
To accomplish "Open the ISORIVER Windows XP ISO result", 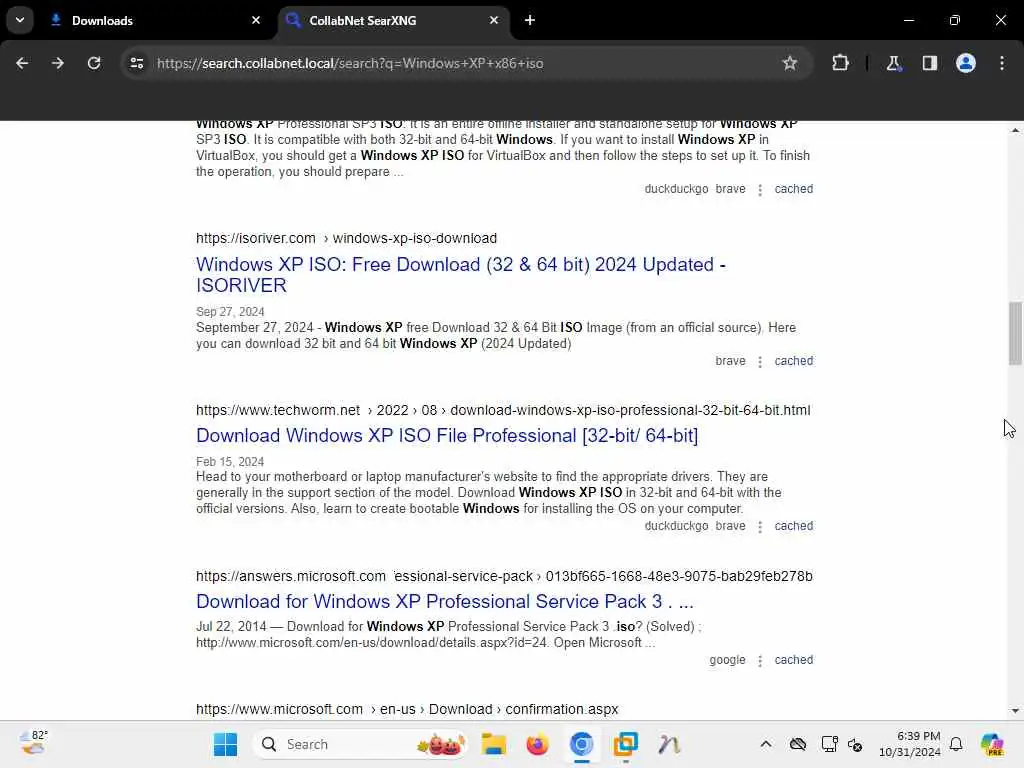I will coord(460,274).
